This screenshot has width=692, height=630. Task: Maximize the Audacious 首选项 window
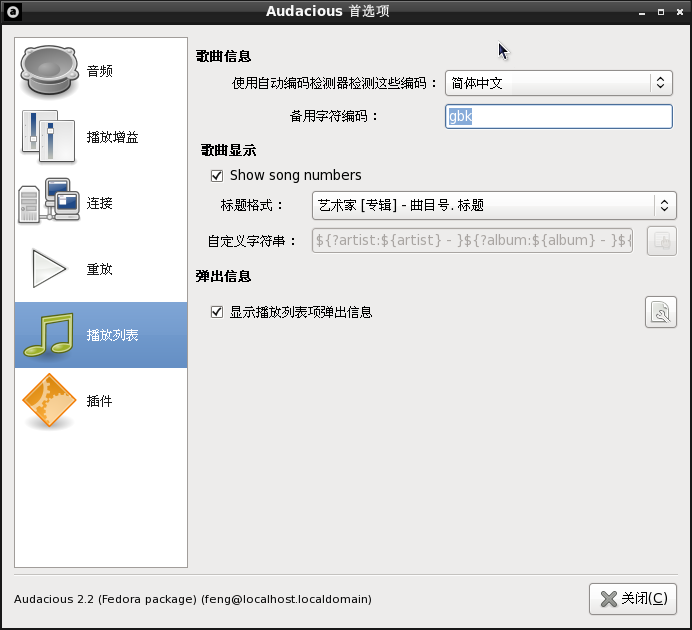pos(661,12)
